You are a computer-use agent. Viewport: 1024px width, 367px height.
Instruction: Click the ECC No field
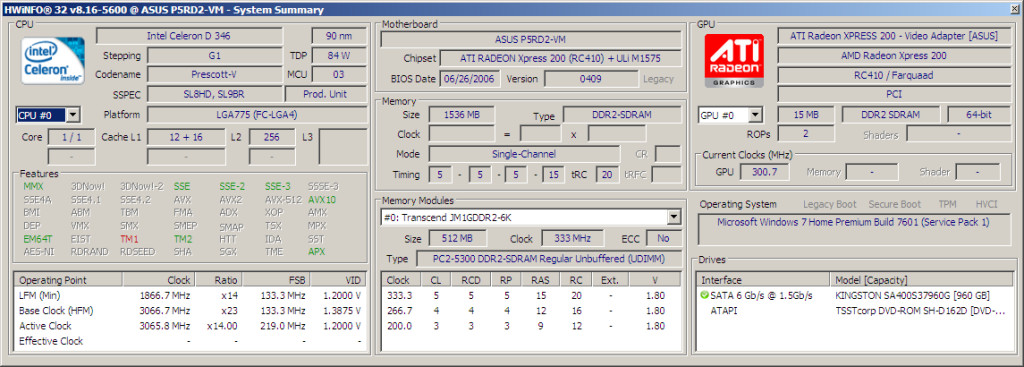(x=664, y=238)
